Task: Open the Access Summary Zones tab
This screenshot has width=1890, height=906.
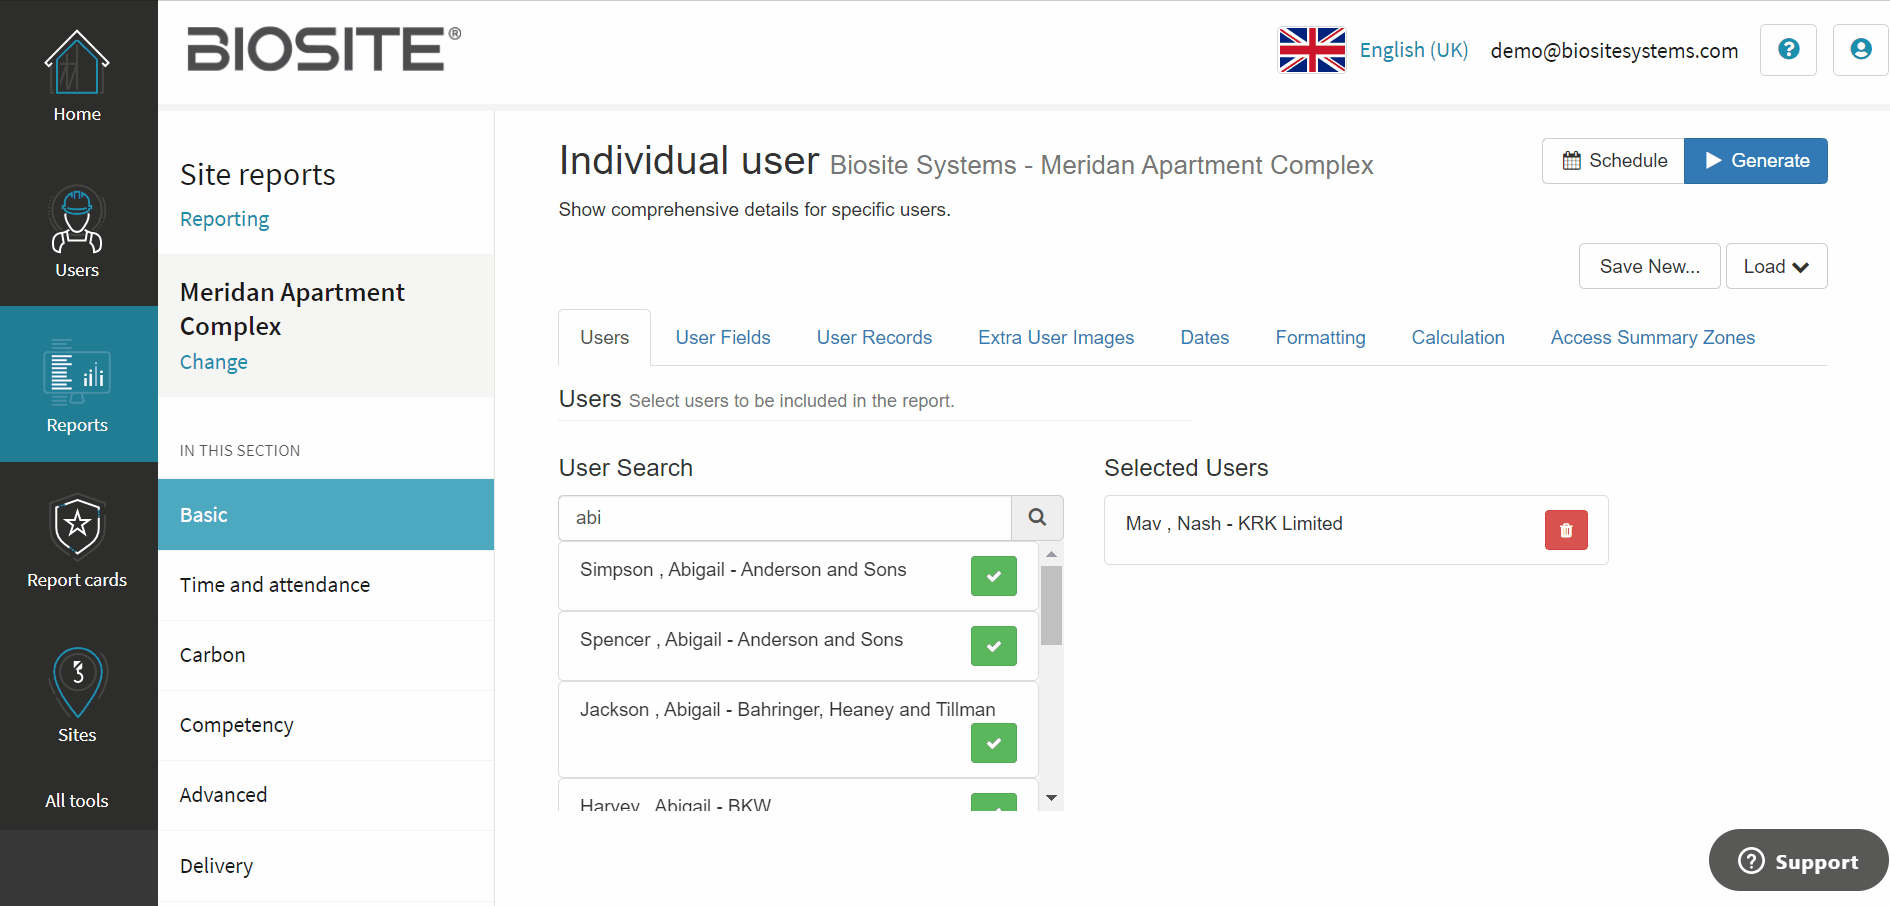Action: point(1652,338)
